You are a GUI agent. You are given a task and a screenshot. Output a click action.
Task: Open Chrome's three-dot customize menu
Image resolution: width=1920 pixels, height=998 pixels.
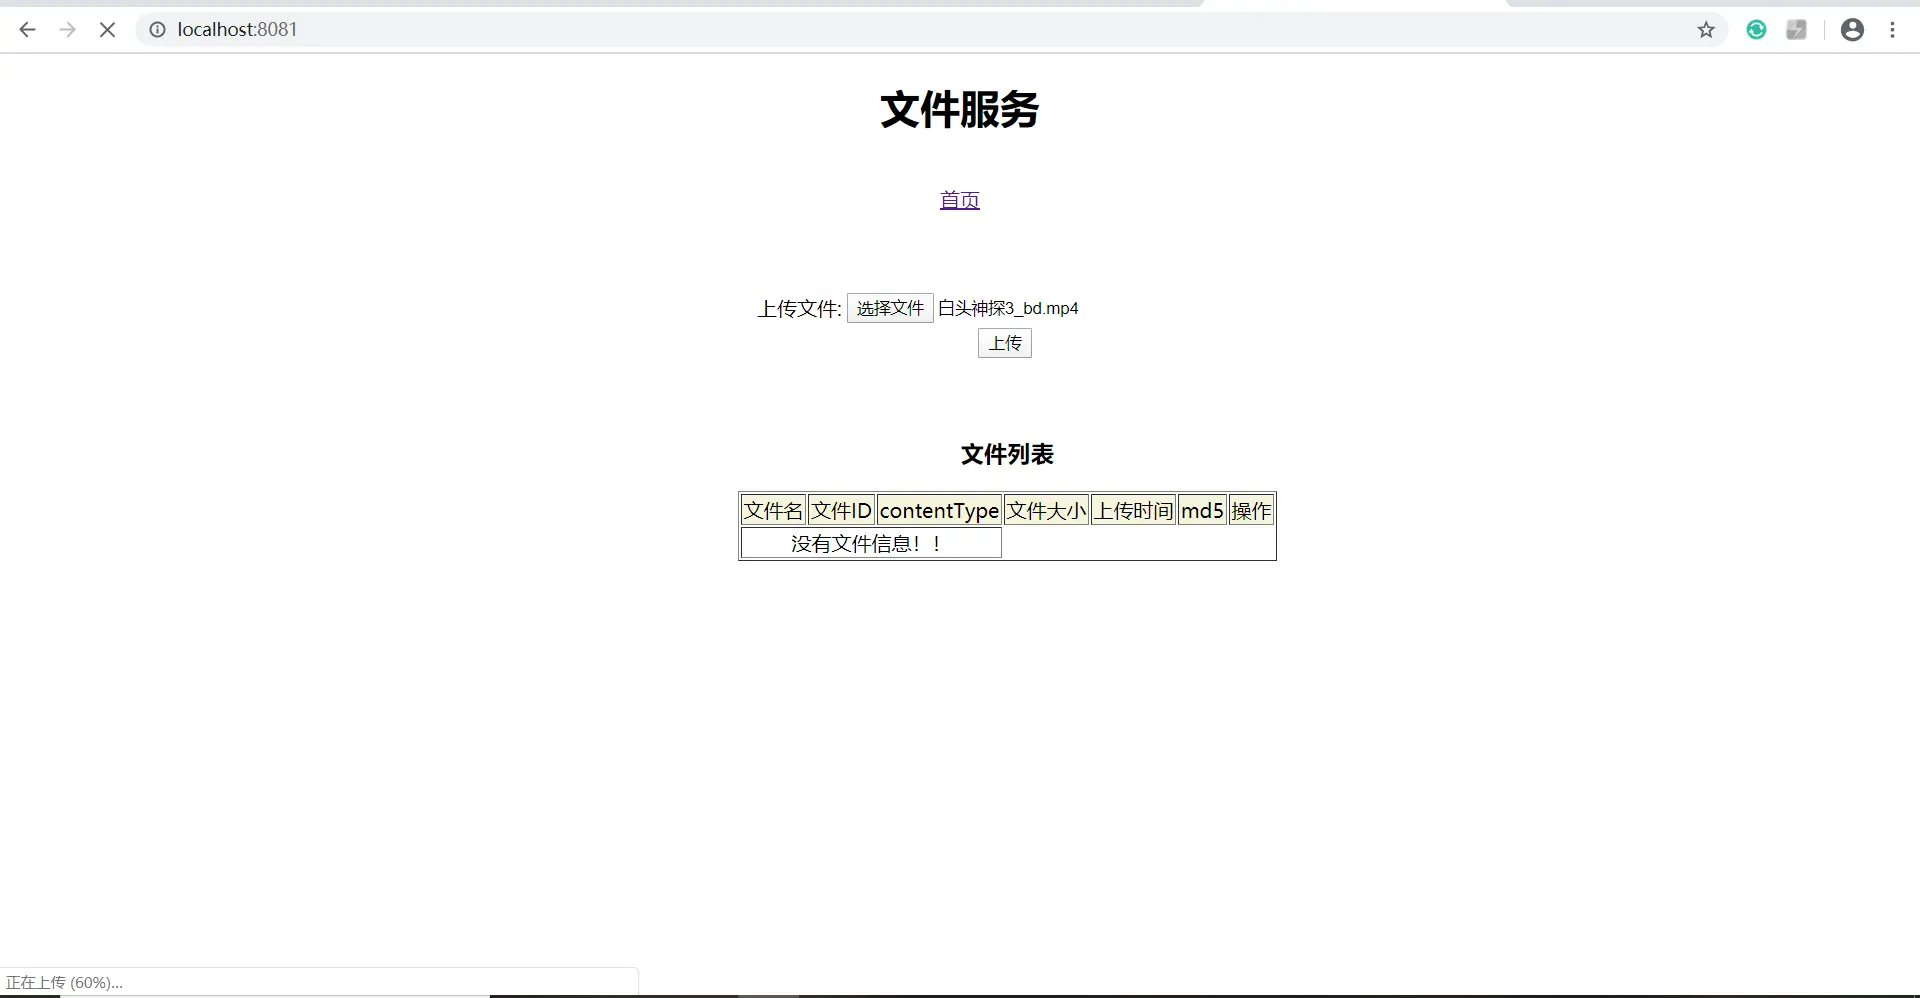(x=1894, y=29)
